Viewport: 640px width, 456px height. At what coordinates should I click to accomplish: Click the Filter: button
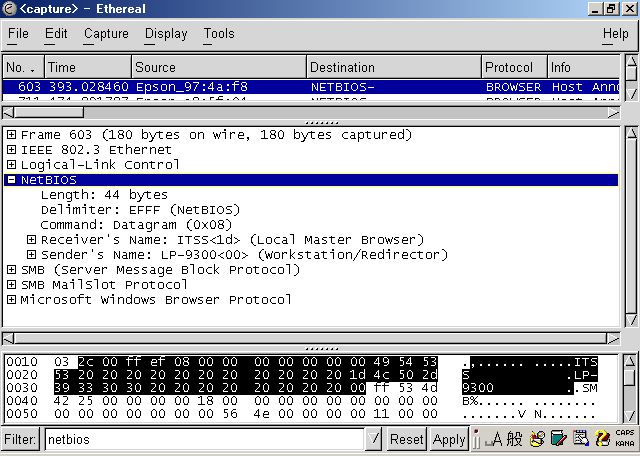[x=20, y=439]
